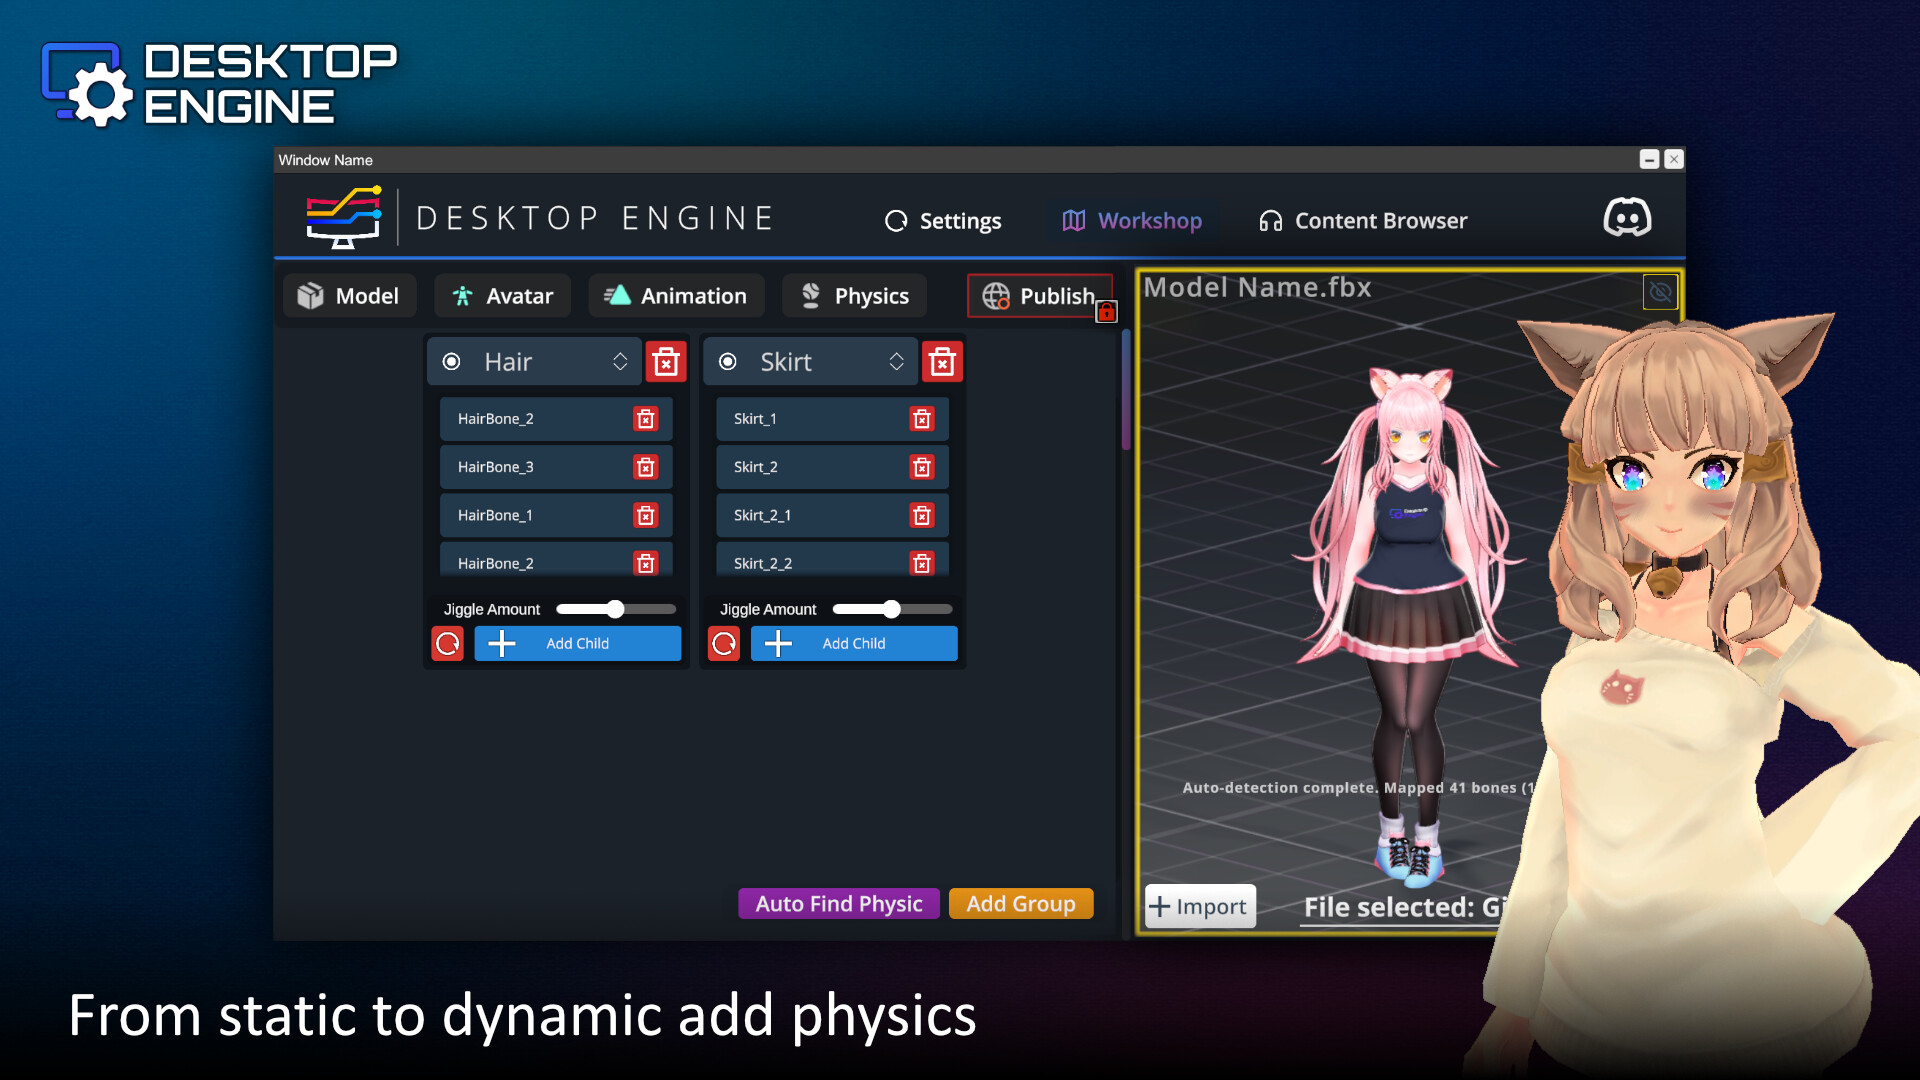Image resolution: width=1920 pixels, height=1080 pixels.
Task: Open the Physics tab
Action: click(x=854, y=296)
